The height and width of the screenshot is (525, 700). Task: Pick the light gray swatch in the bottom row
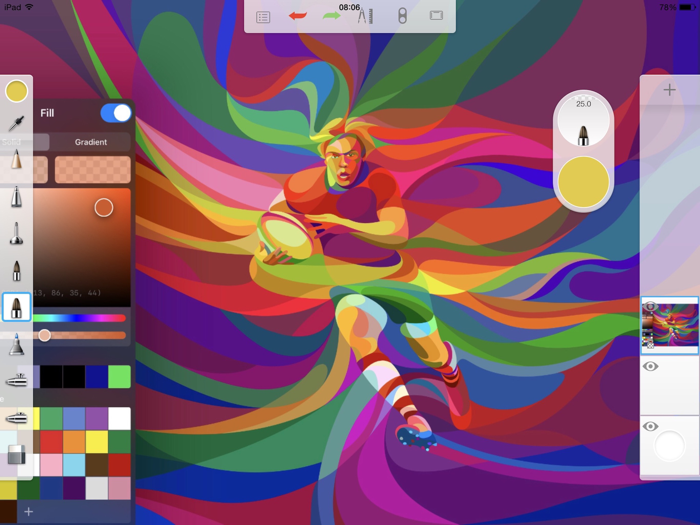tap(97, 488)
